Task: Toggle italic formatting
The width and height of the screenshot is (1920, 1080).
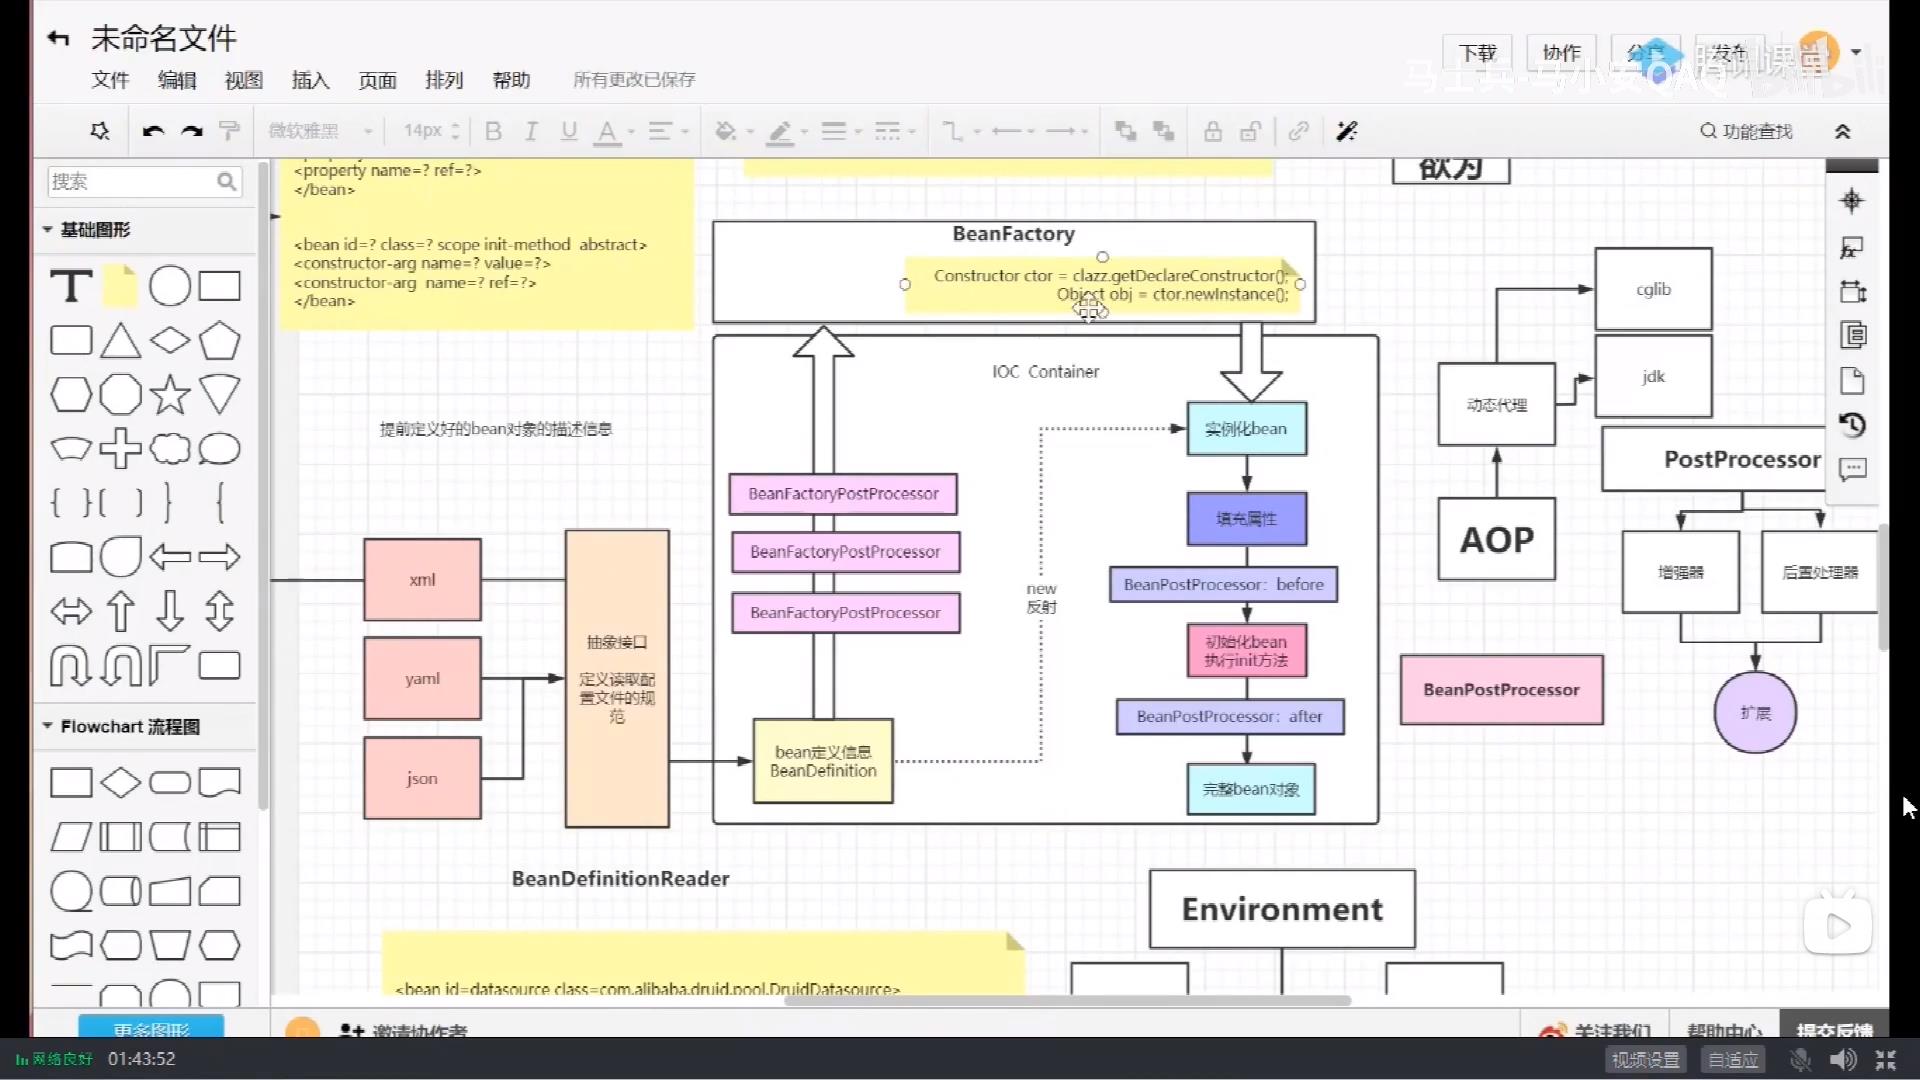Action: (x=531, y=131)
